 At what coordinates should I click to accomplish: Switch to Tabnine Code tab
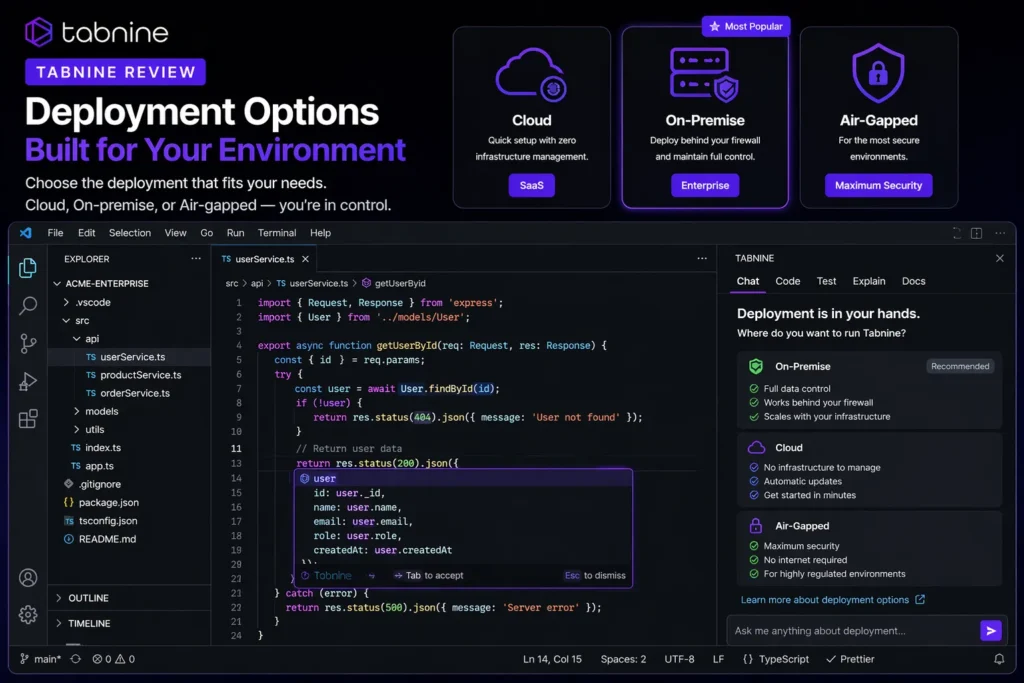coord(788,281)
